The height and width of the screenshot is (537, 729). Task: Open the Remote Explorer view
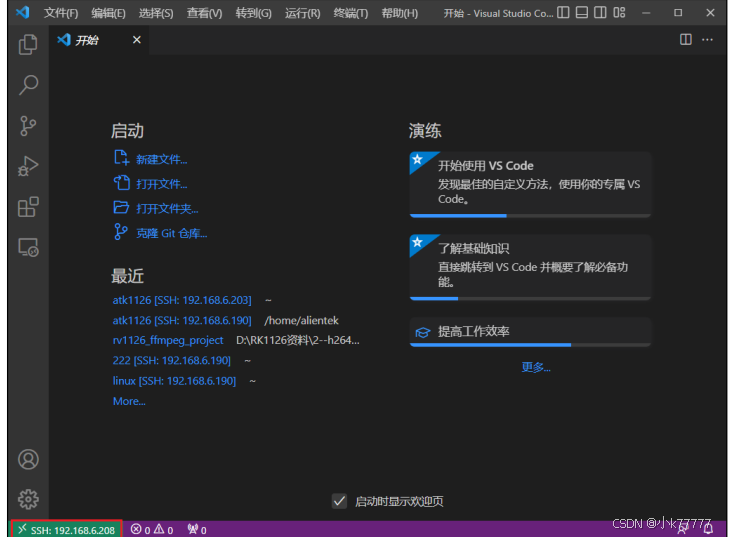(28, 247)
